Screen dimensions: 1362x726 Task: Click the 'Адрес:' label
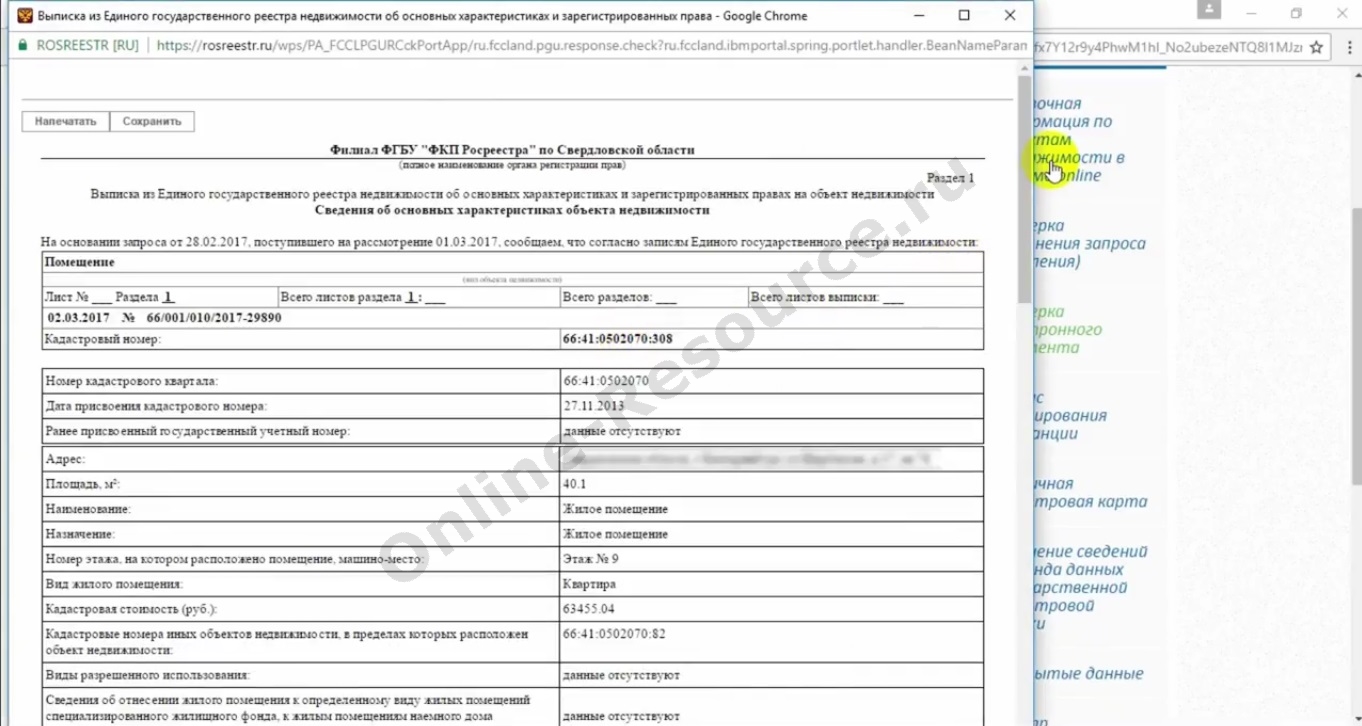tap(65, 459)
